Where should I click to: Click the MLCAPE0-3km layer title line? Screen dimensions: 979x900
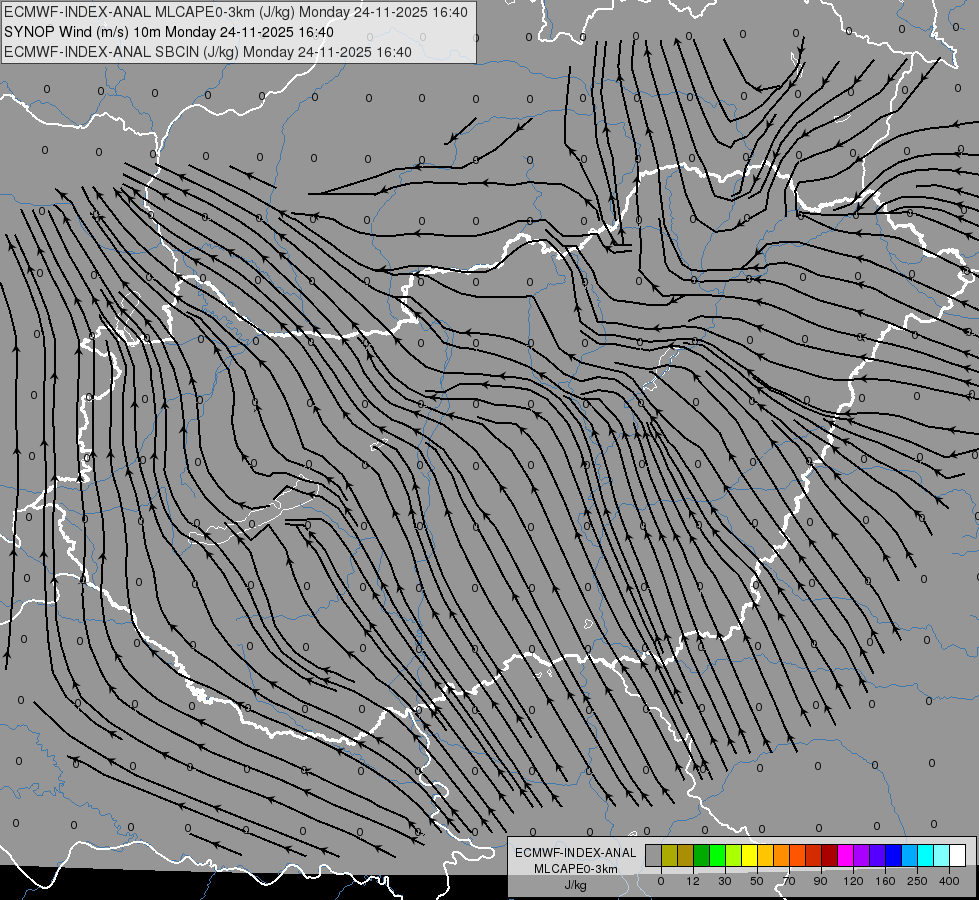pyautogui.click(x=235, y=12)
